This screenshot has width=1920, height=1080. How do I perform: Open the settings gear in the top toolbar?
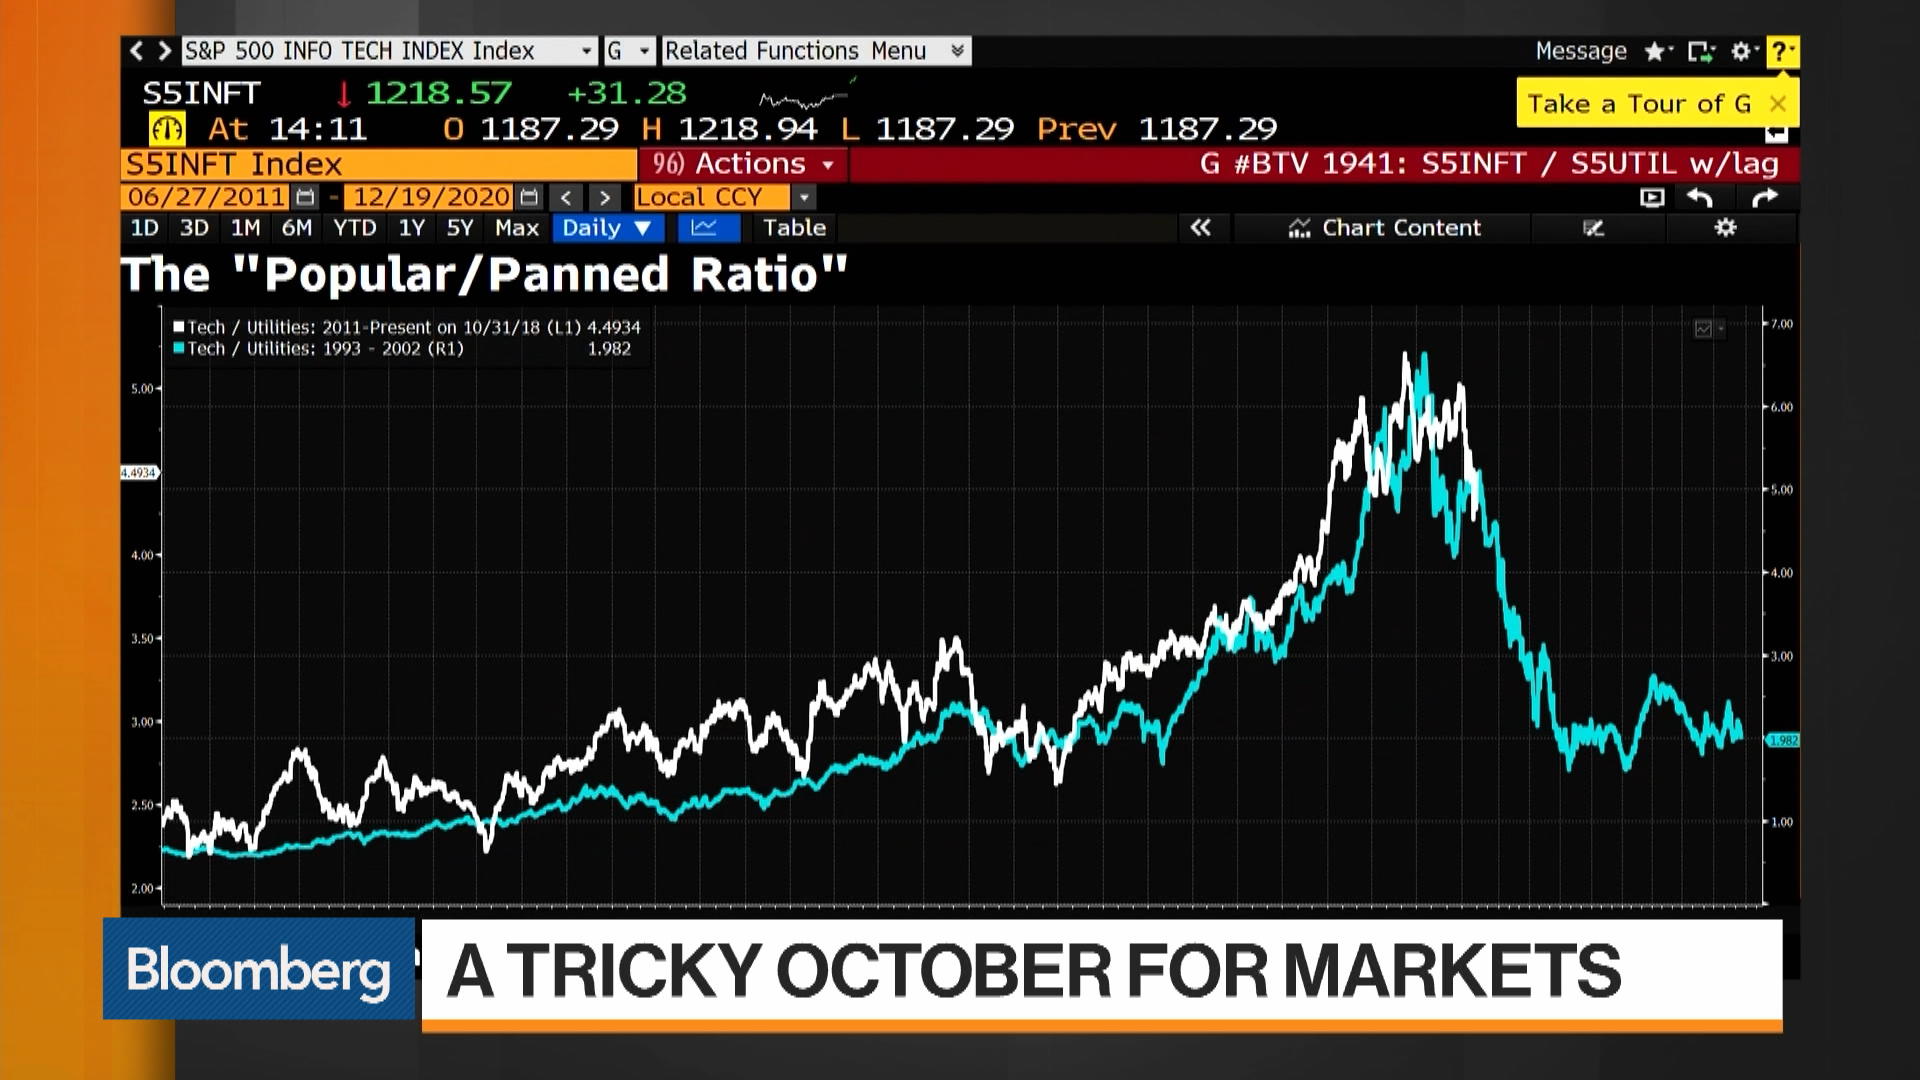(x=1741, y=50)
